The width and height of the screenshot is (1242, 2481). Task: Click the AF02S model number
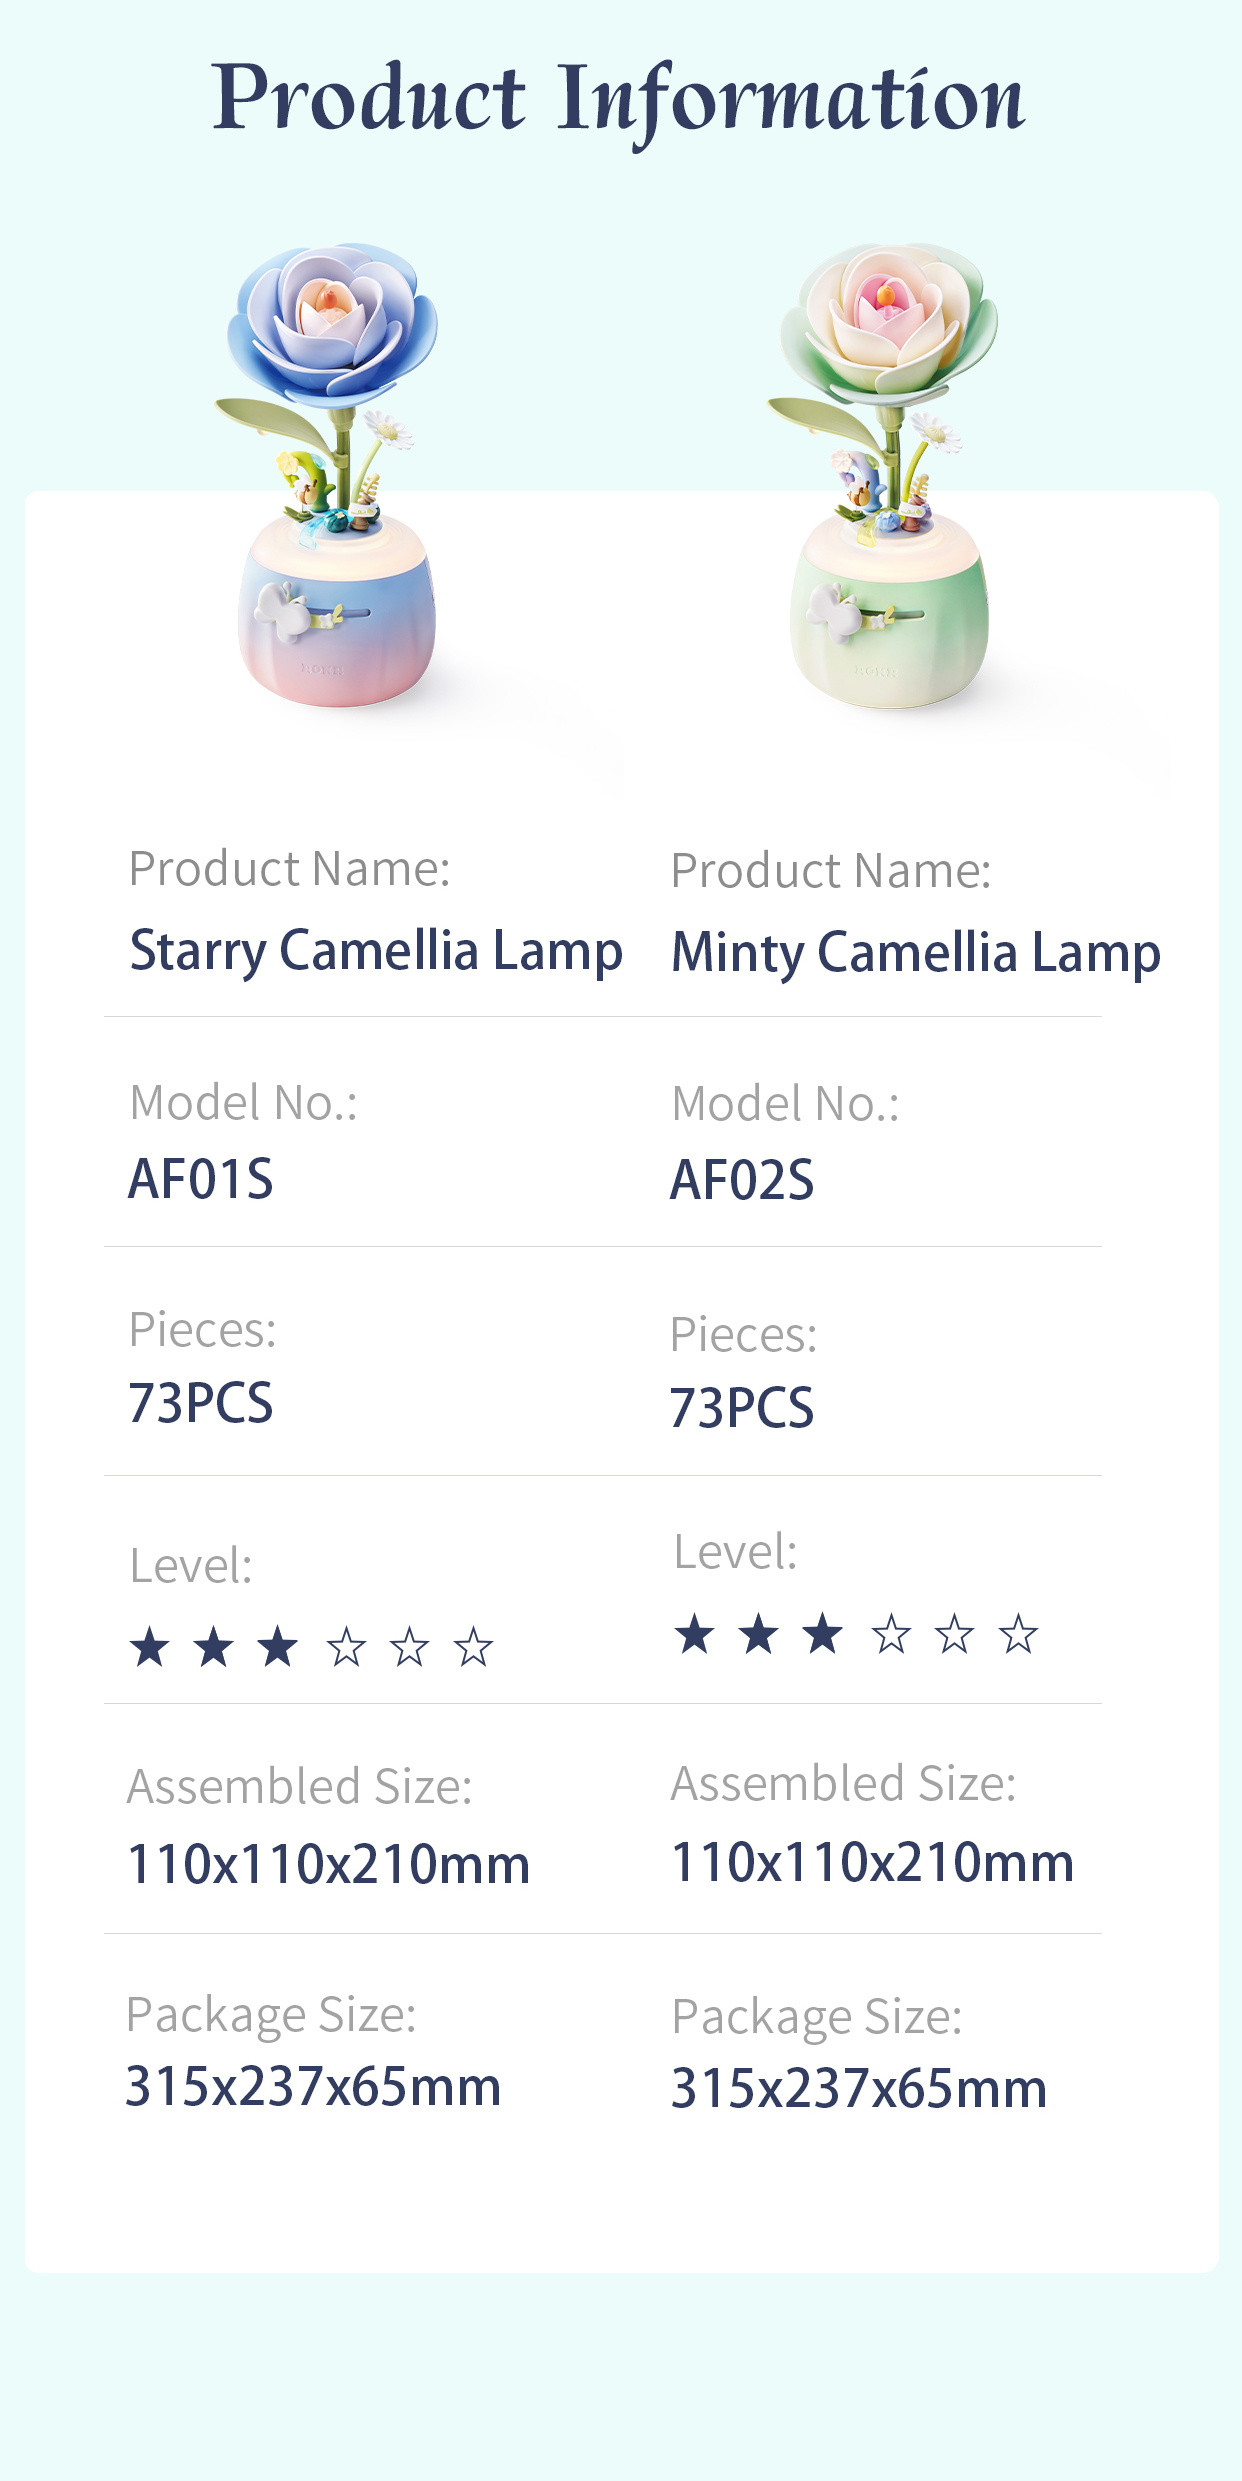coord(742,1180)
